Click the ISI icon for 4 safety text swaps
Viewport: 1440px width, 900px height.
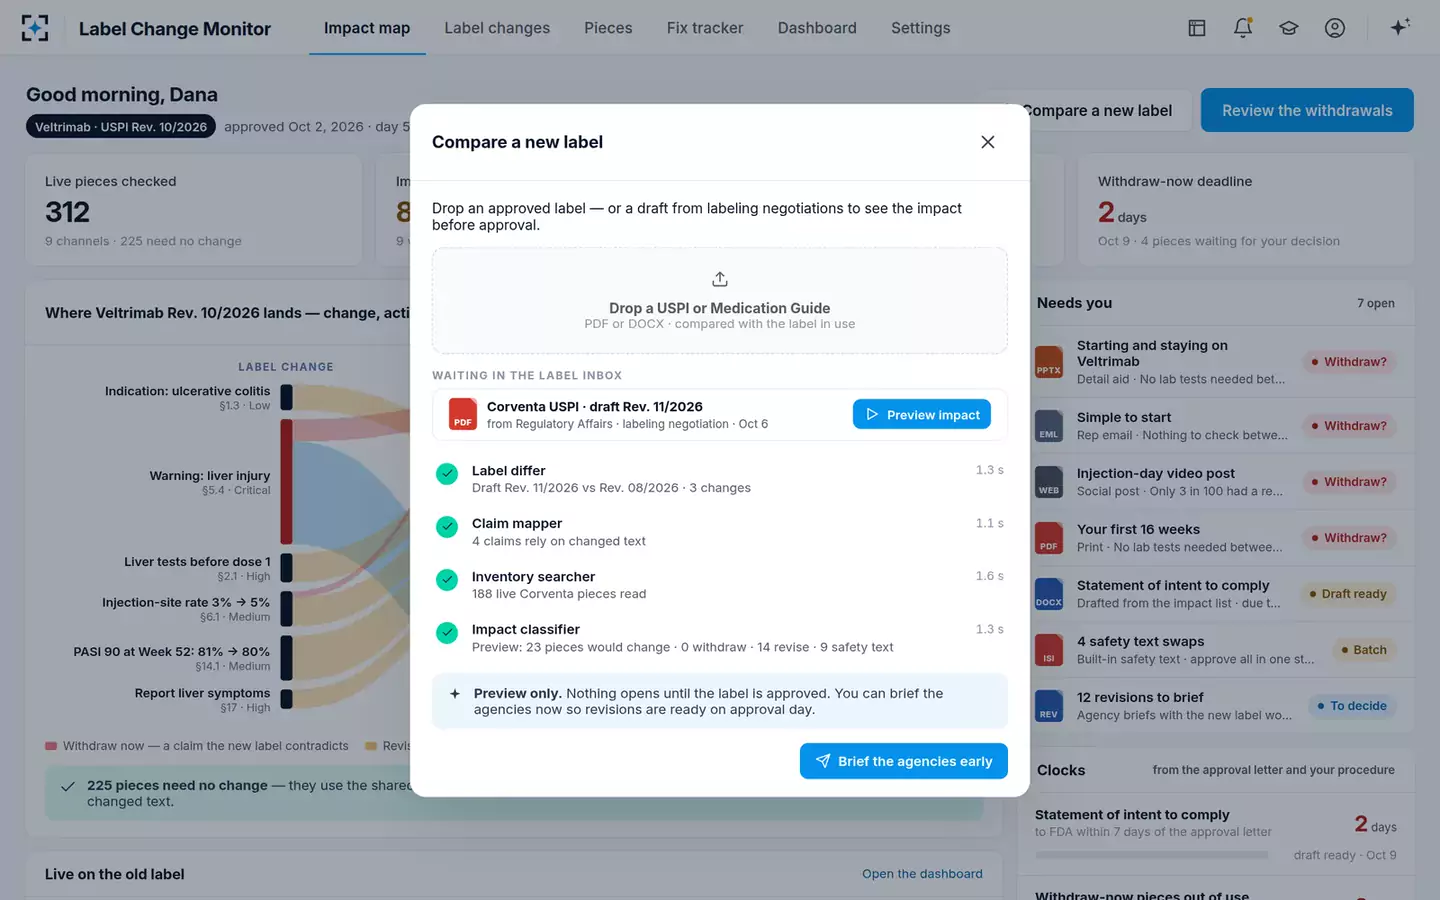[x=1049, y=650]
